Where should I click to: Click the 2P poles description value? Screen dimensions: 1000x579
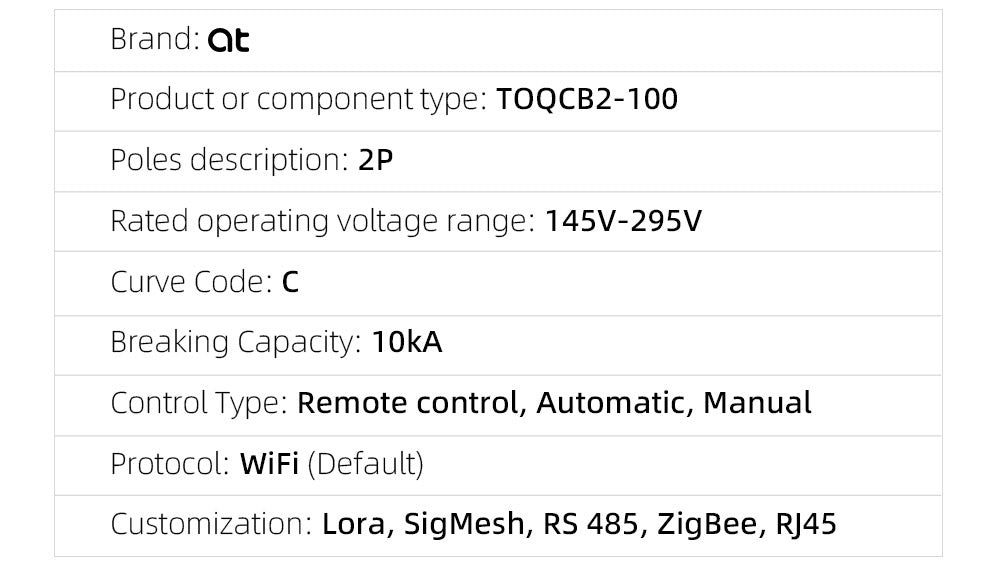pos(375,160)
